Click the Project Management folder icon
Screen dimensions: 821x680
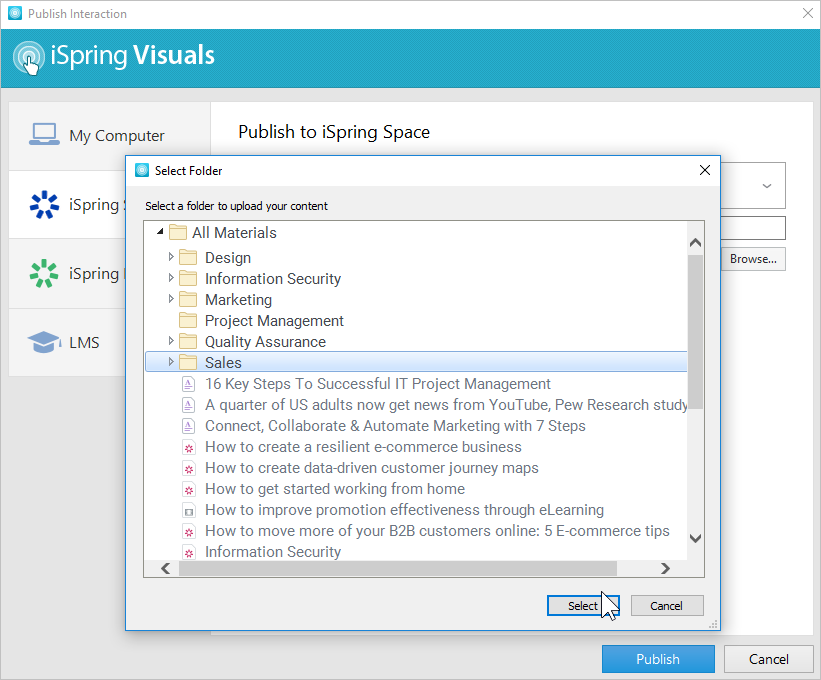pyautogui.click(x=188, y=320)
